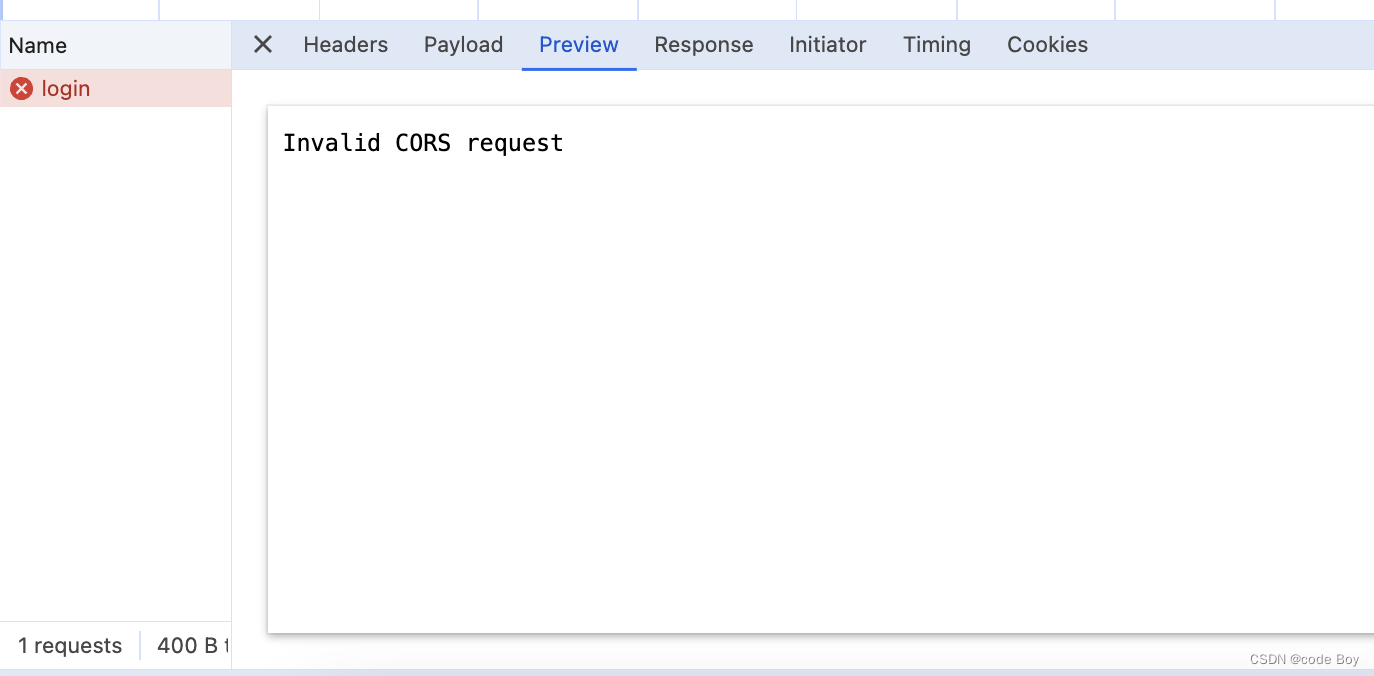Click the bottom edge bar under the status line

pos(687,672)
